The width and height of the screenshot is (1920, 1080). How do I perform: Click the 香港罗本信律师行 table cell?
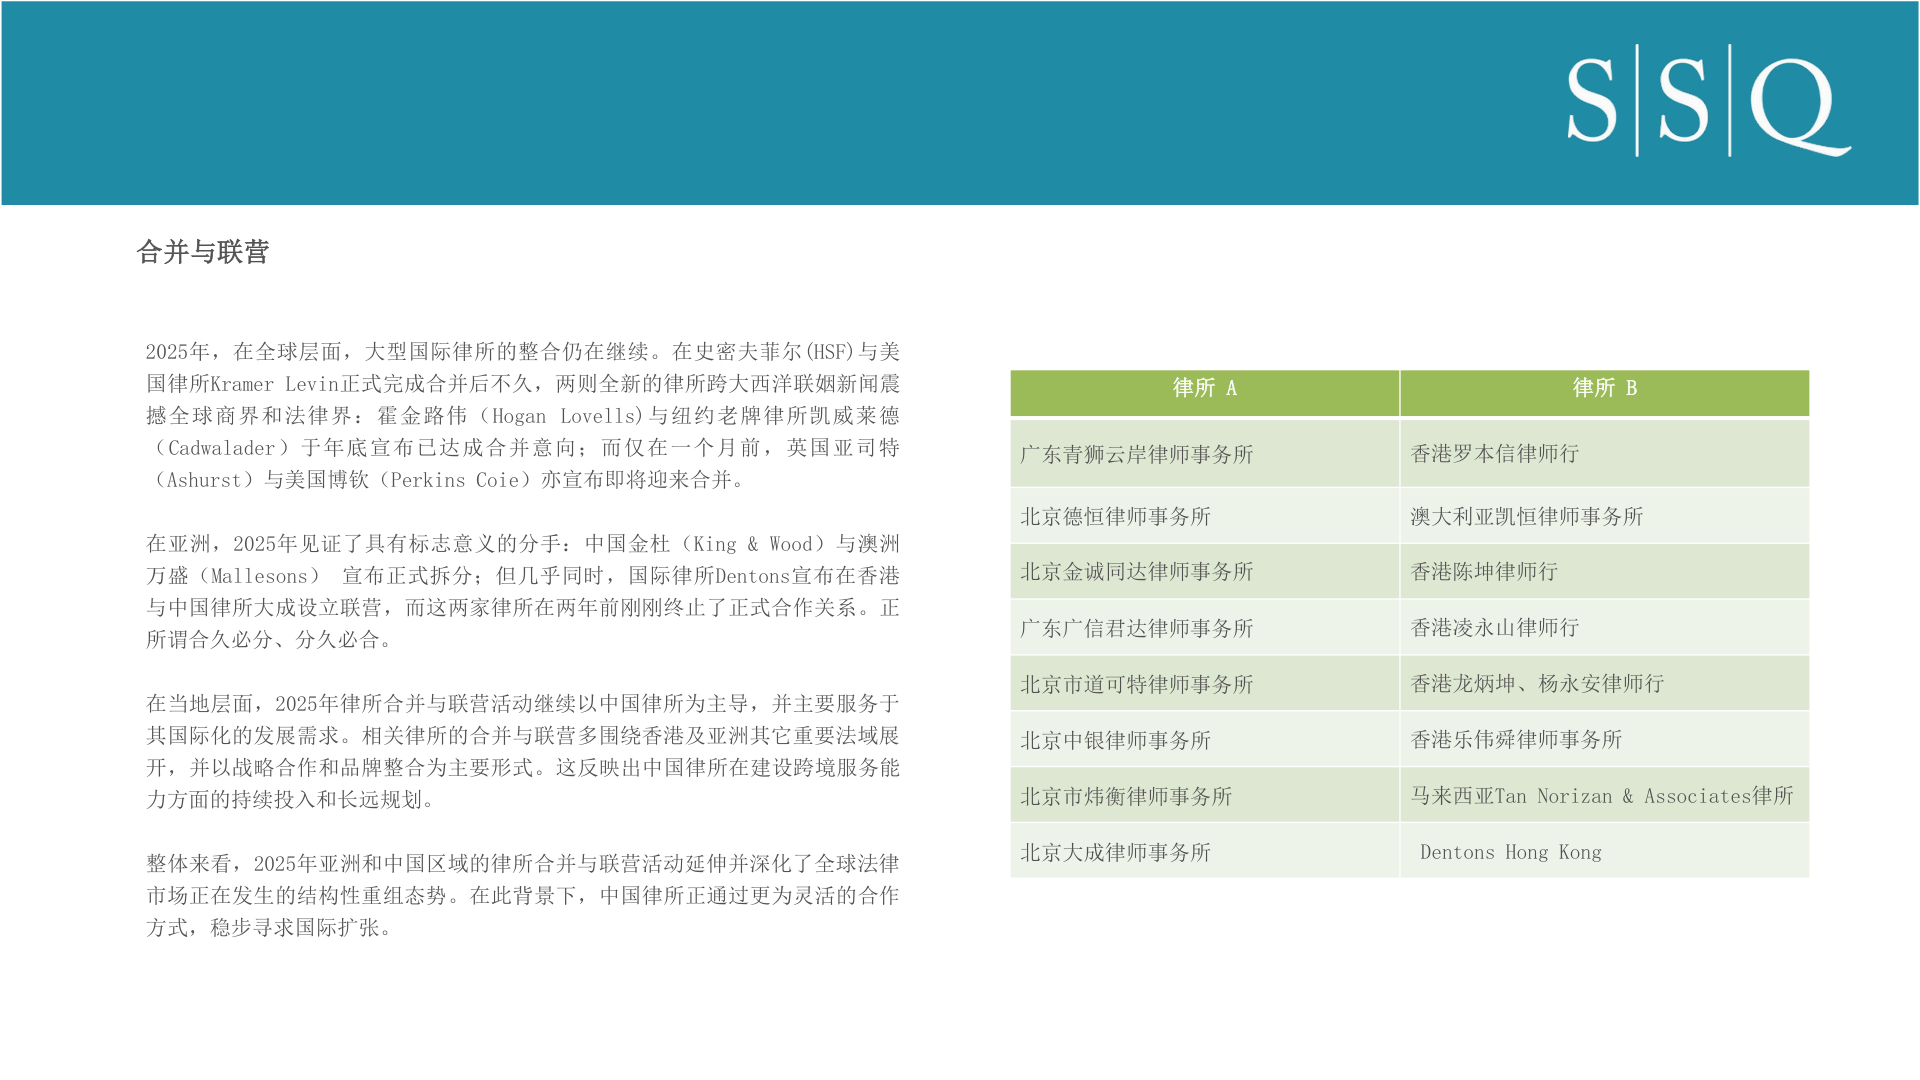pos(1494,454)
